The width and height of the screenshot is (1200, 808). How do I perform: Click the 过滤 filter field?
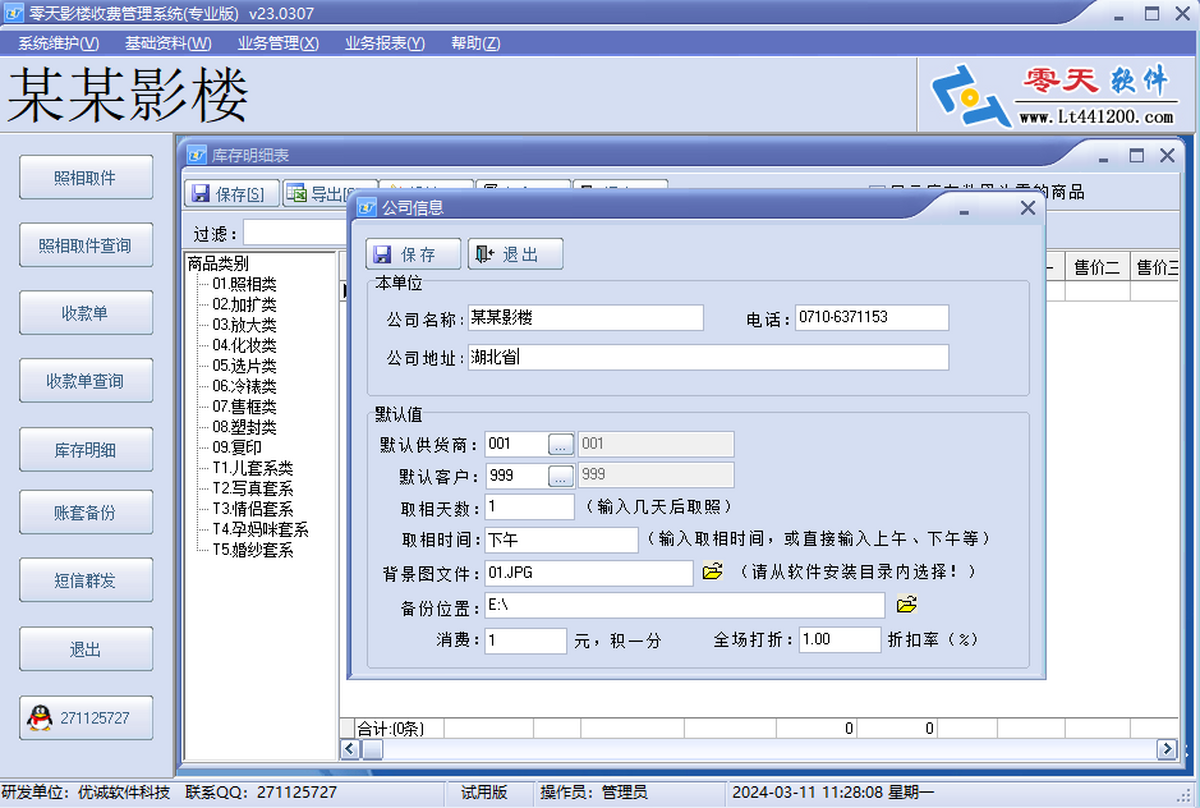click(x=295, y=233)
